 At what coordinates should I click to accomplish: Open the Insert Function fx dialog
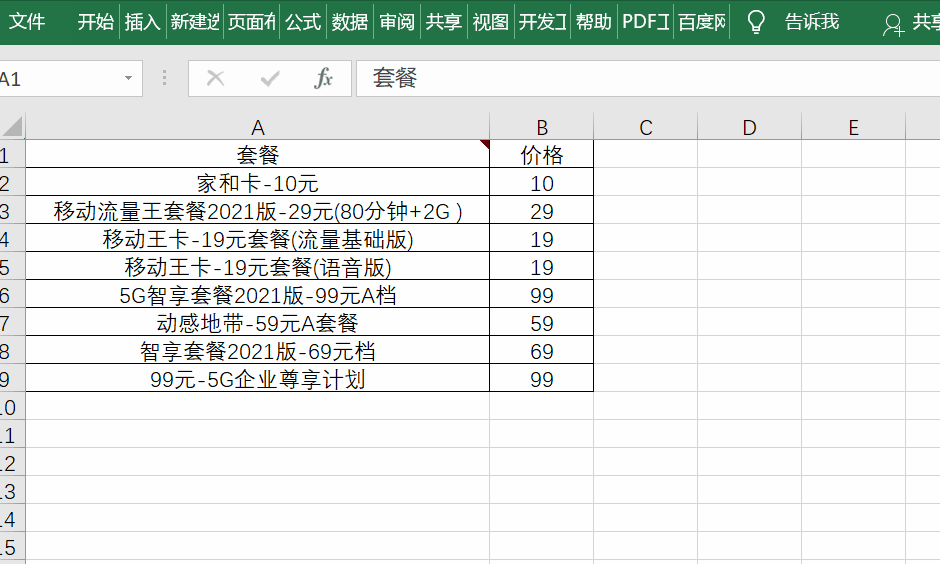323,78
